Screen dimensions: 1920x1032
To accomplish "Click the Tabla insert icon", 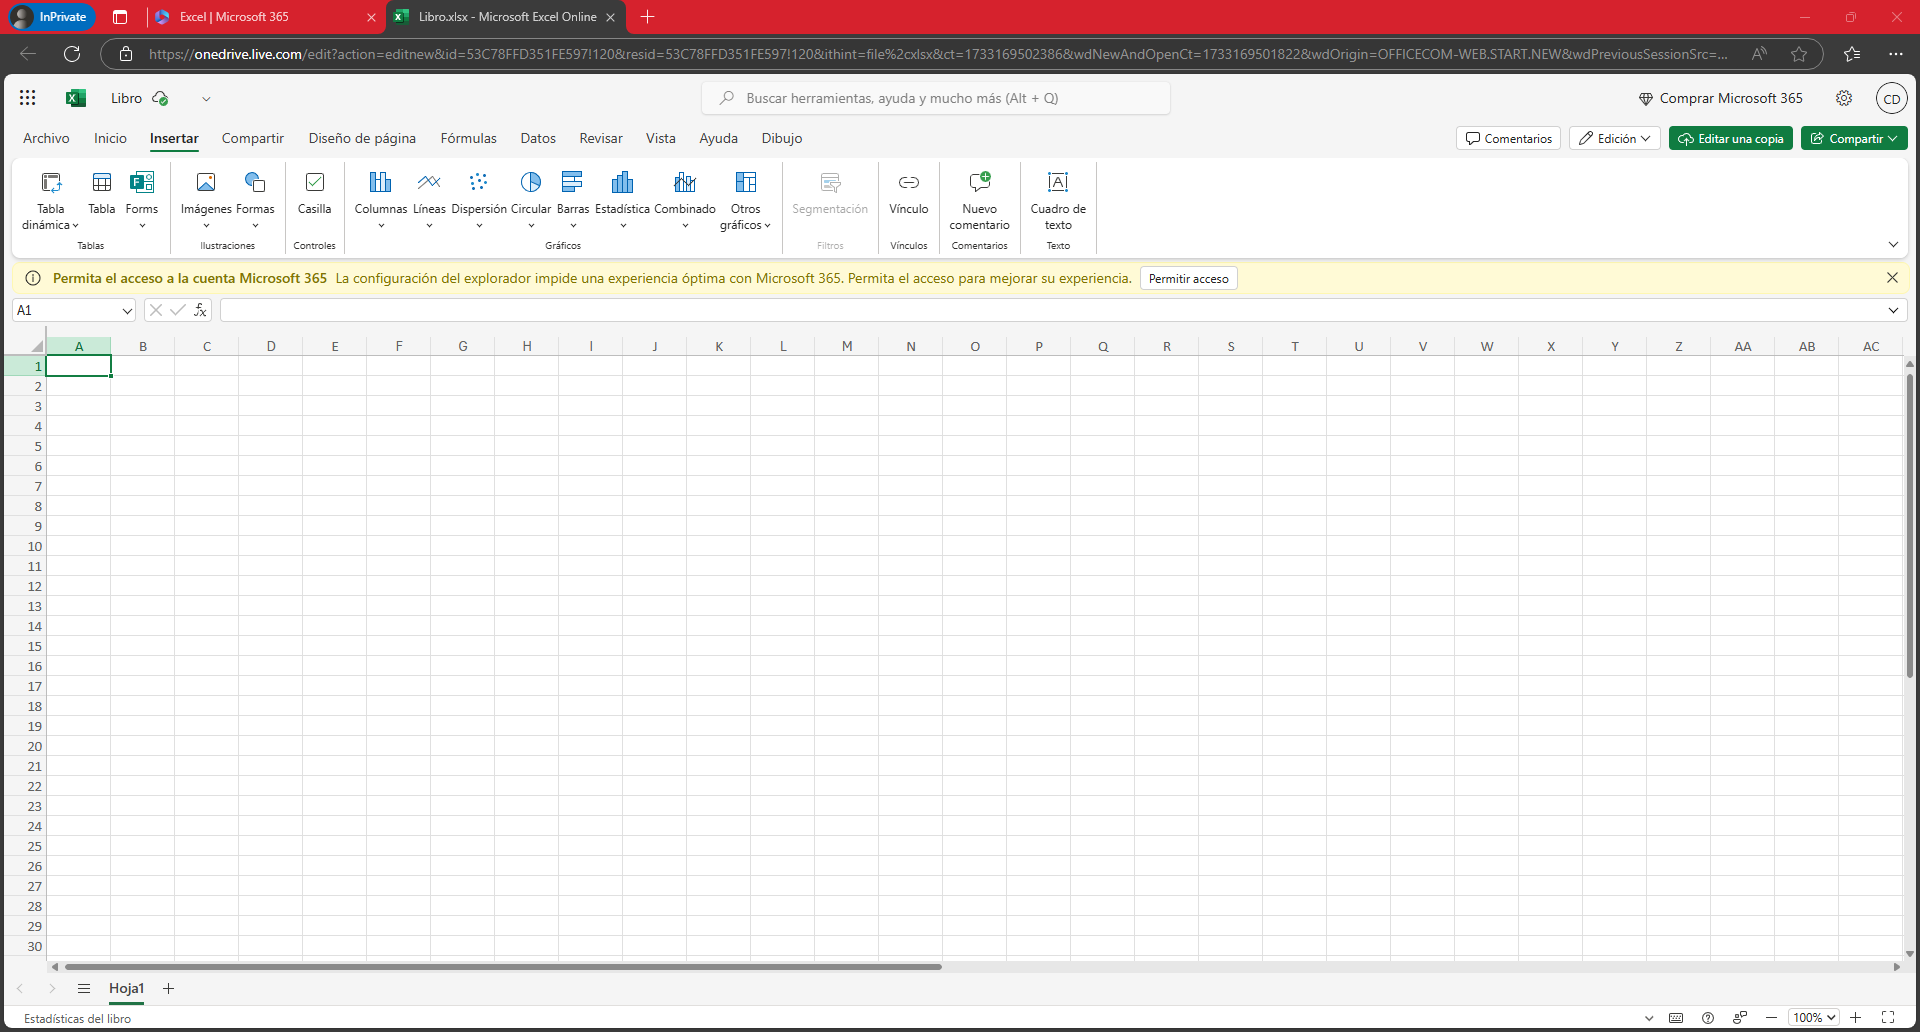I will (x=101, y=192).
